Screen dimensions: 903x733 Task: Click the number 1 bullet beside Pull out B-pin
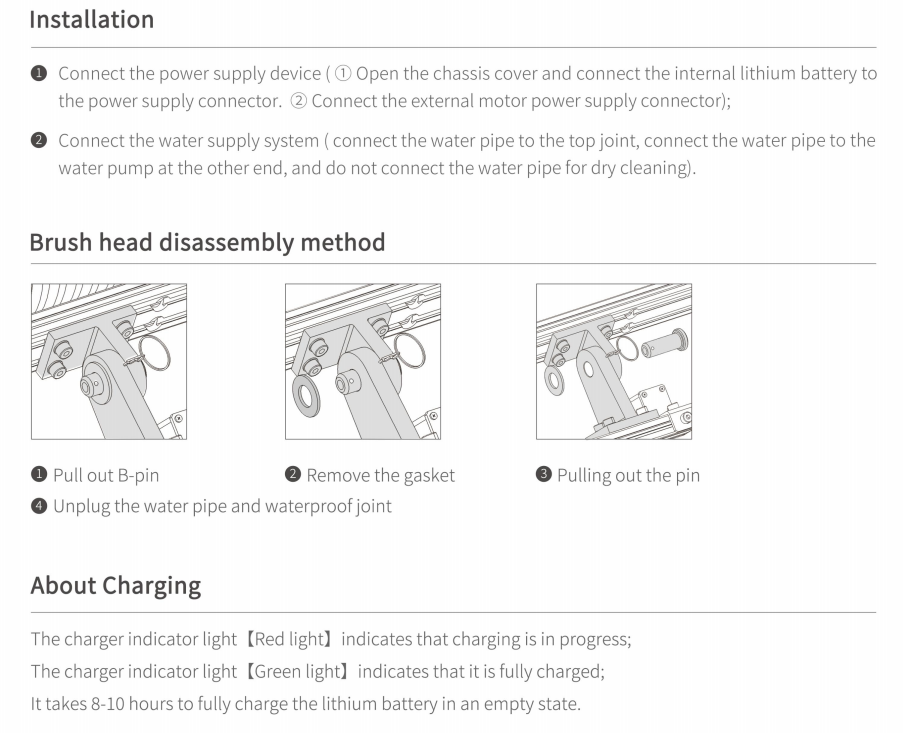[x=39, y=474]
